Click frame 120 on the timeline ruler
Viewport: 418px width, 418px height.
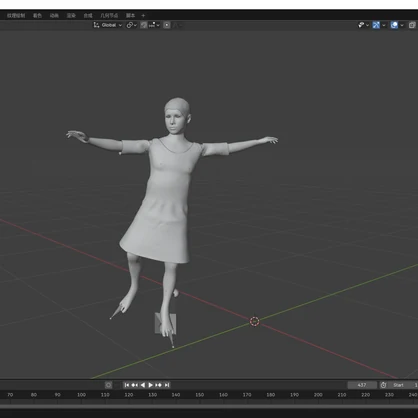click(129, 395)
